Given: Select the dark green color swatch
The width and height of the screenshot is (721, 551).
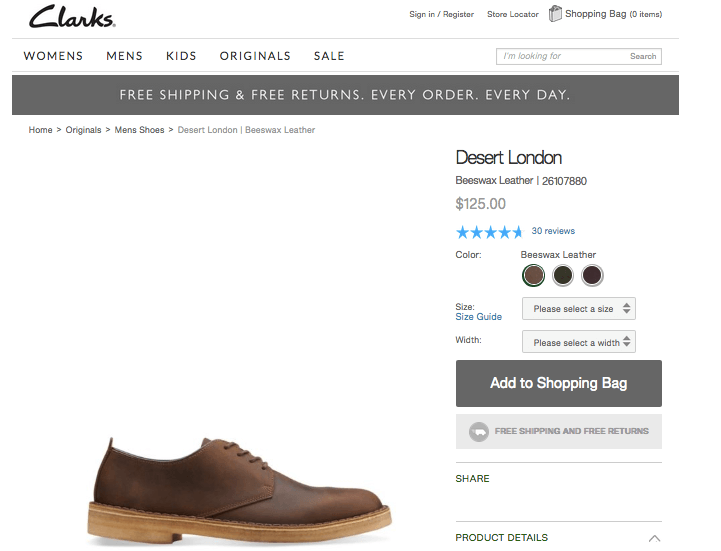Looking at the screenshot, I should tap(563, 275).
